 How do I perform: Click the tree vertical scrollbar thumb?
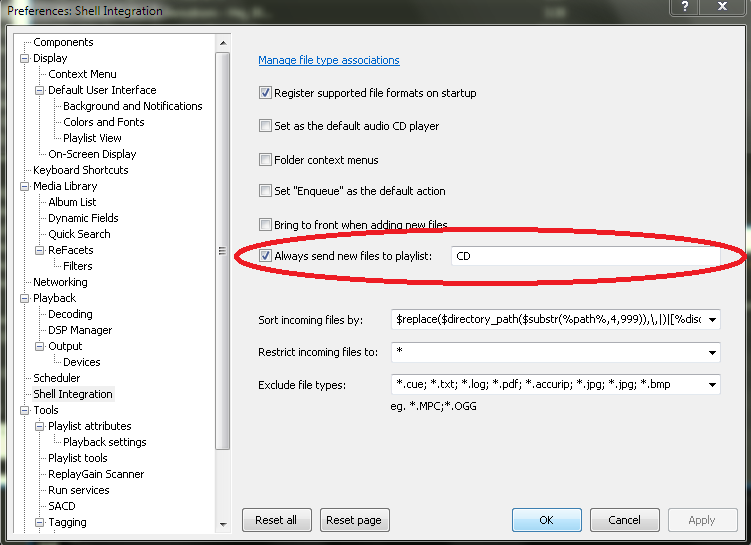[x=223, y=251]
